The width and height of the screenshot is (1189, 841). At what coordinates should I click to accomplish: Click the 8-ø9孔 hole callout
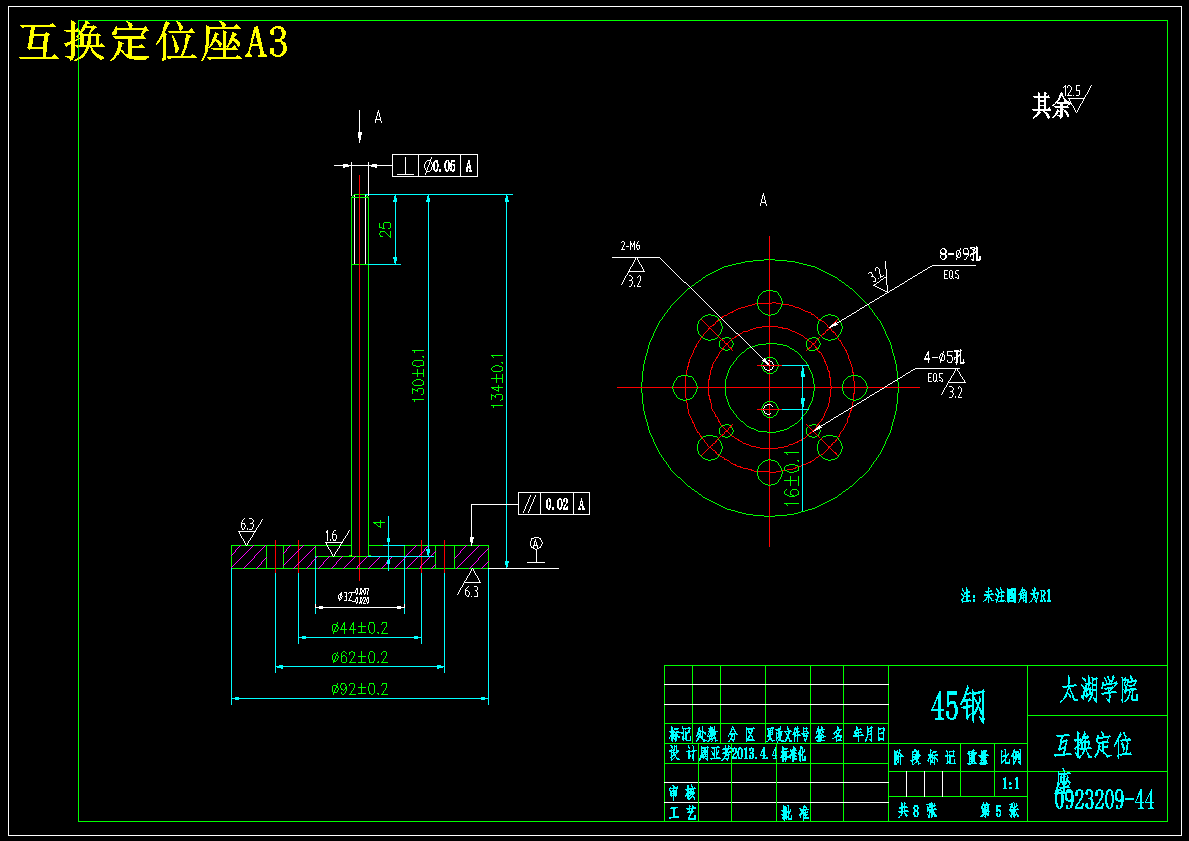pos(959,255)
